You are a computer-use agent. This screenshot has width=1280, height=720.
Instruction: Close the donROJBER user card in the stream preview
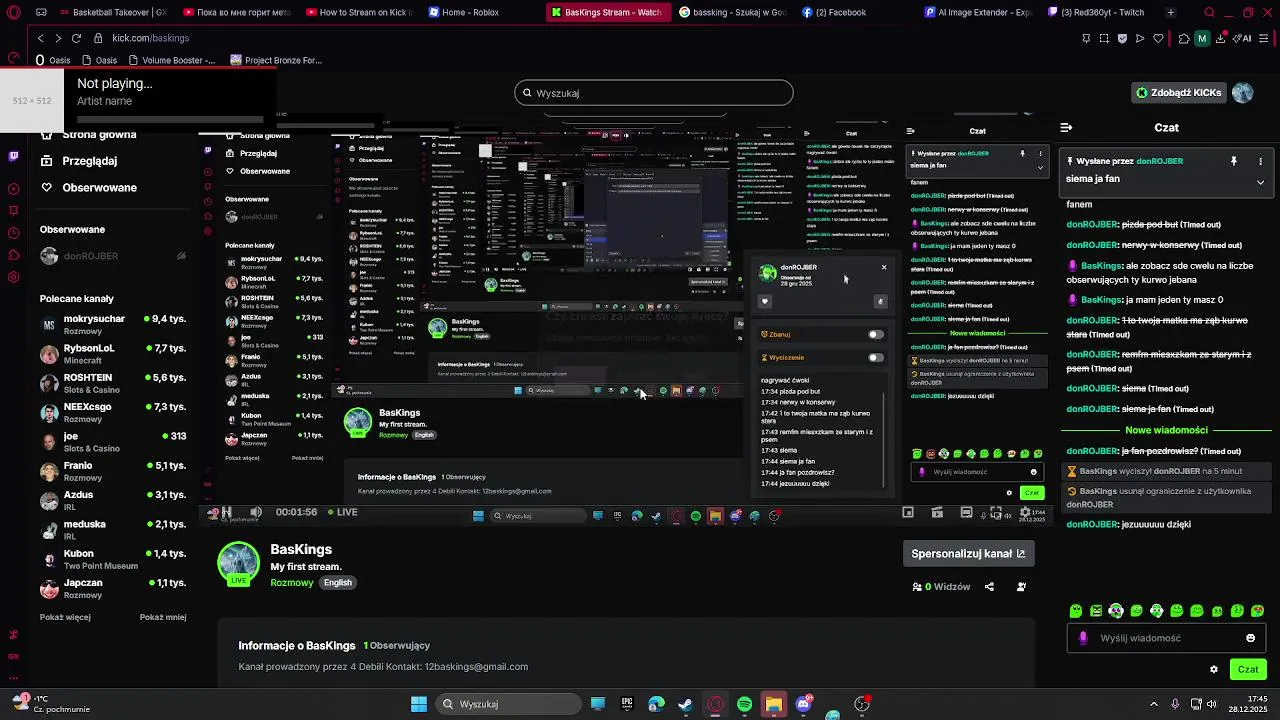pyautogui.click(x=884, y=267)
